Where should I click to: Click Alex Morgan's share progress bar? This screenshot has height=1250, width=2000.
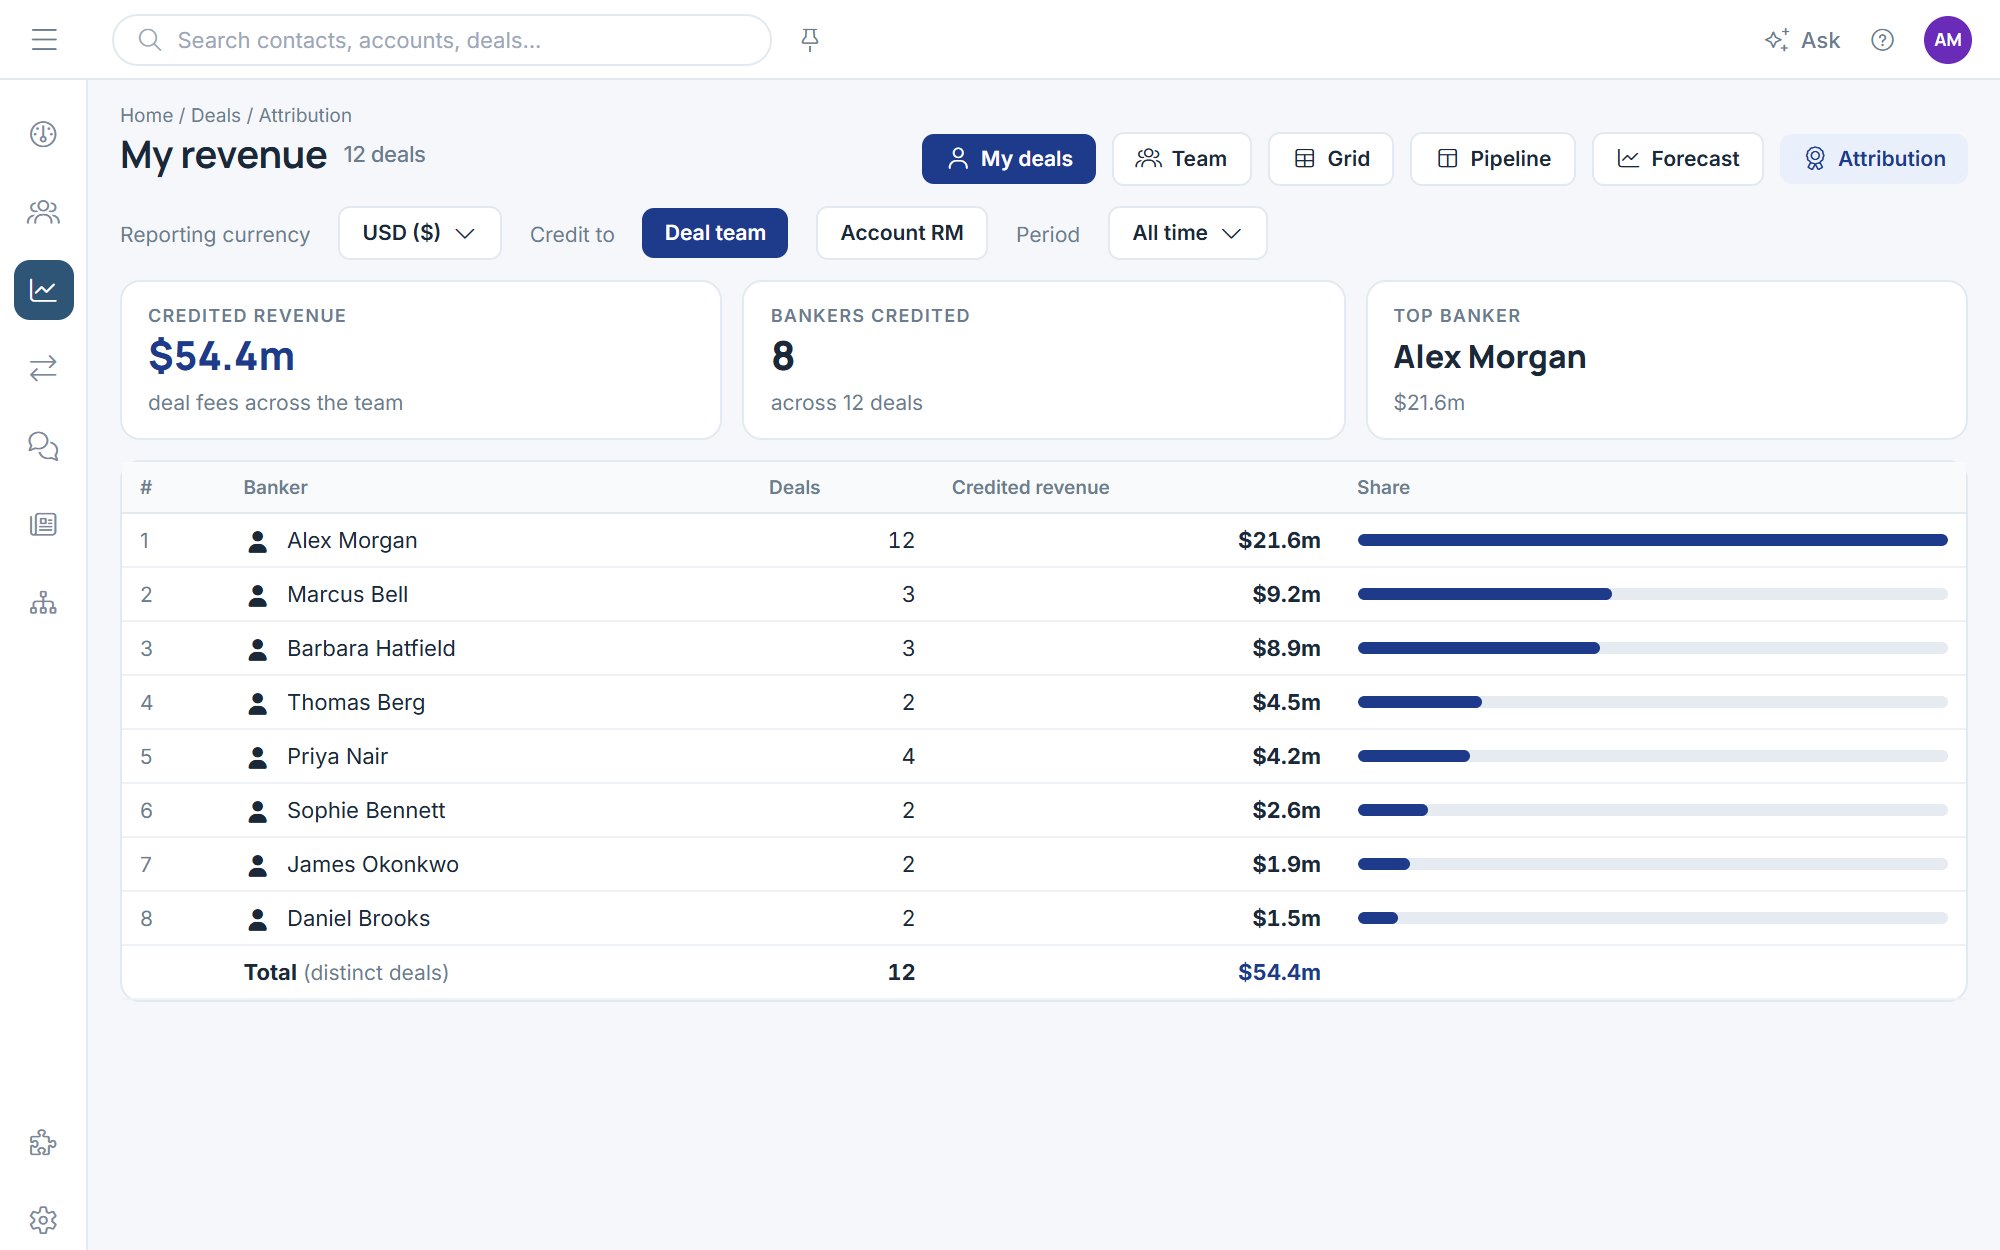tap(1652, 540)
